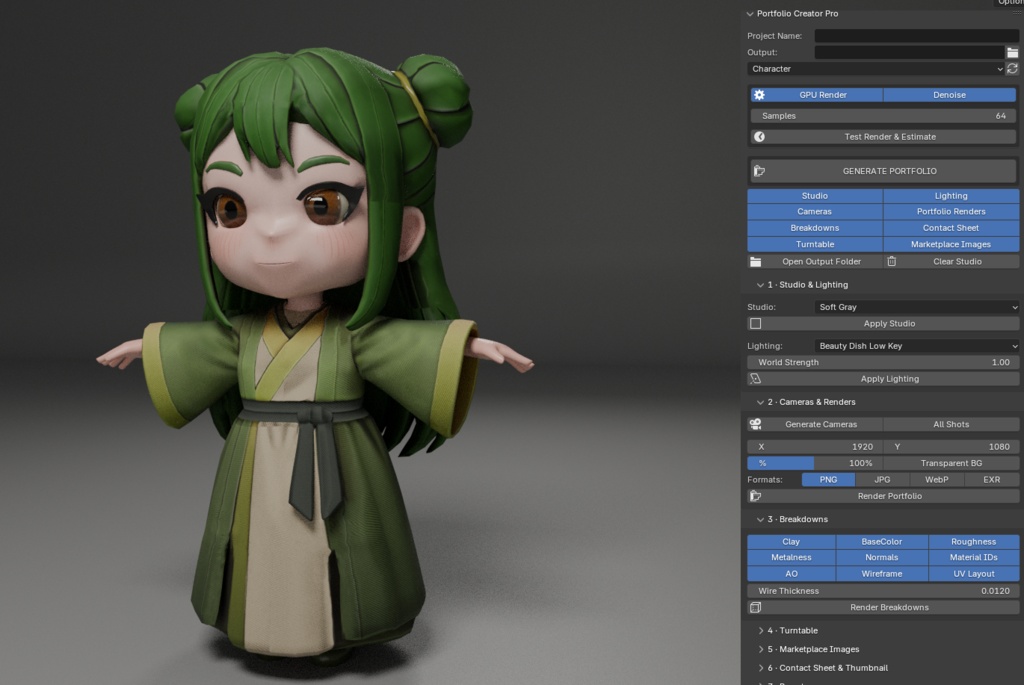
Task: Toggle Contact Sheet step
Action: [x=951, y=228]
